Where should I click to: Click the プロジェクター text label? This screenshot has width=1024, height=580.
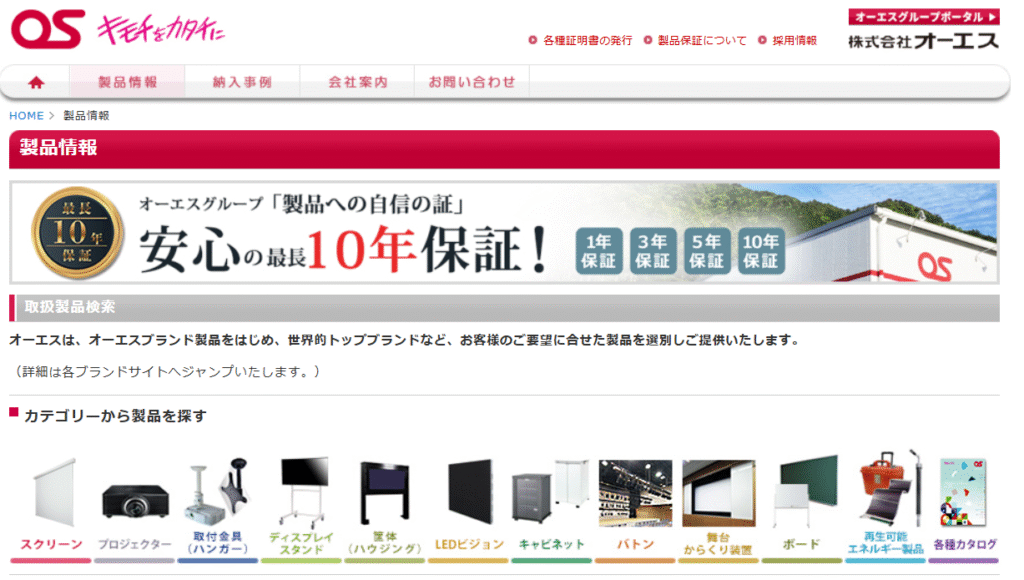click(135, 545)
